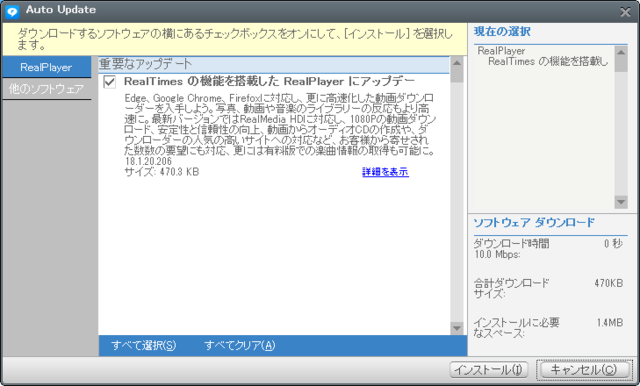
Task: Open the 詳細を表示 link
Action: click(x=385, y=172)
